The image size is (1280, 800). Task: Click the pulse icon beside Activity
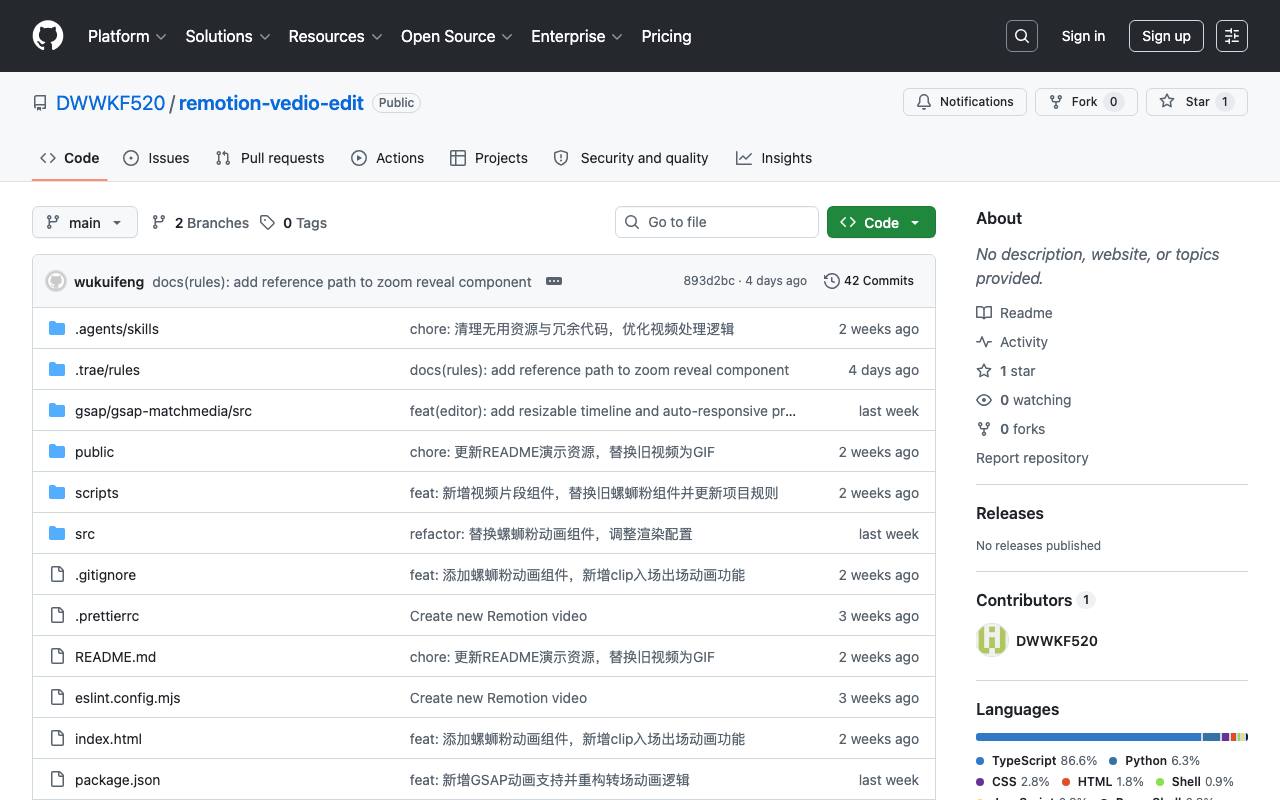tap(984, 342)
